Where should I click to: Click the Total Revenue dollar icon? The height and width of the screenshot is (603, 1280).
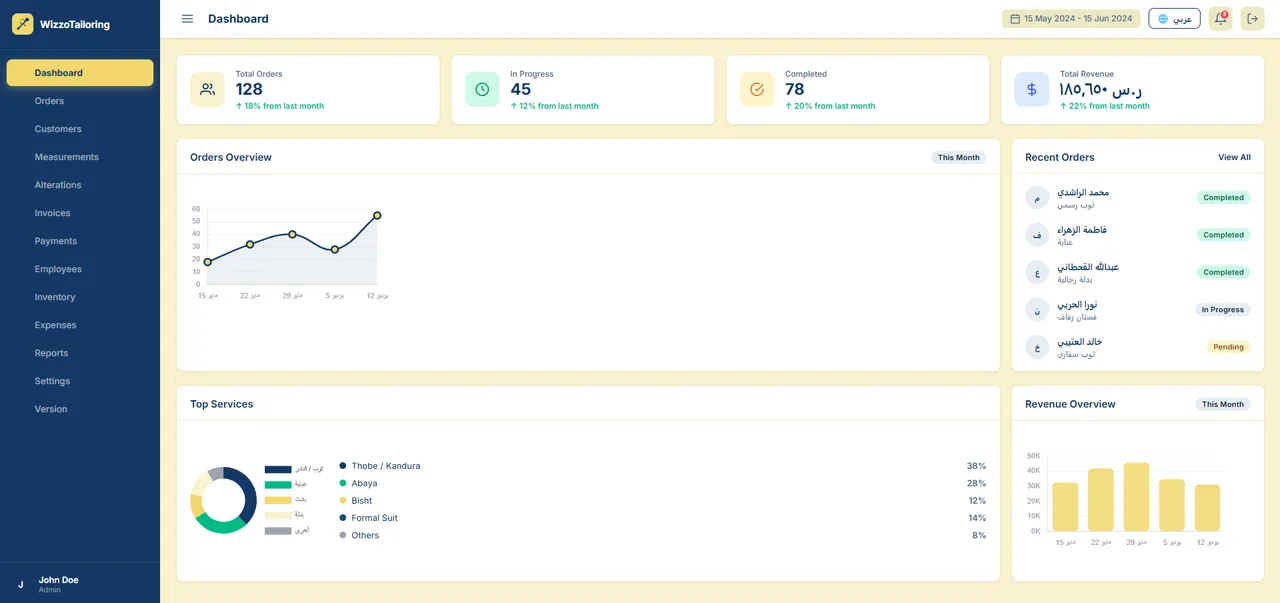(x=1031, y=89)
